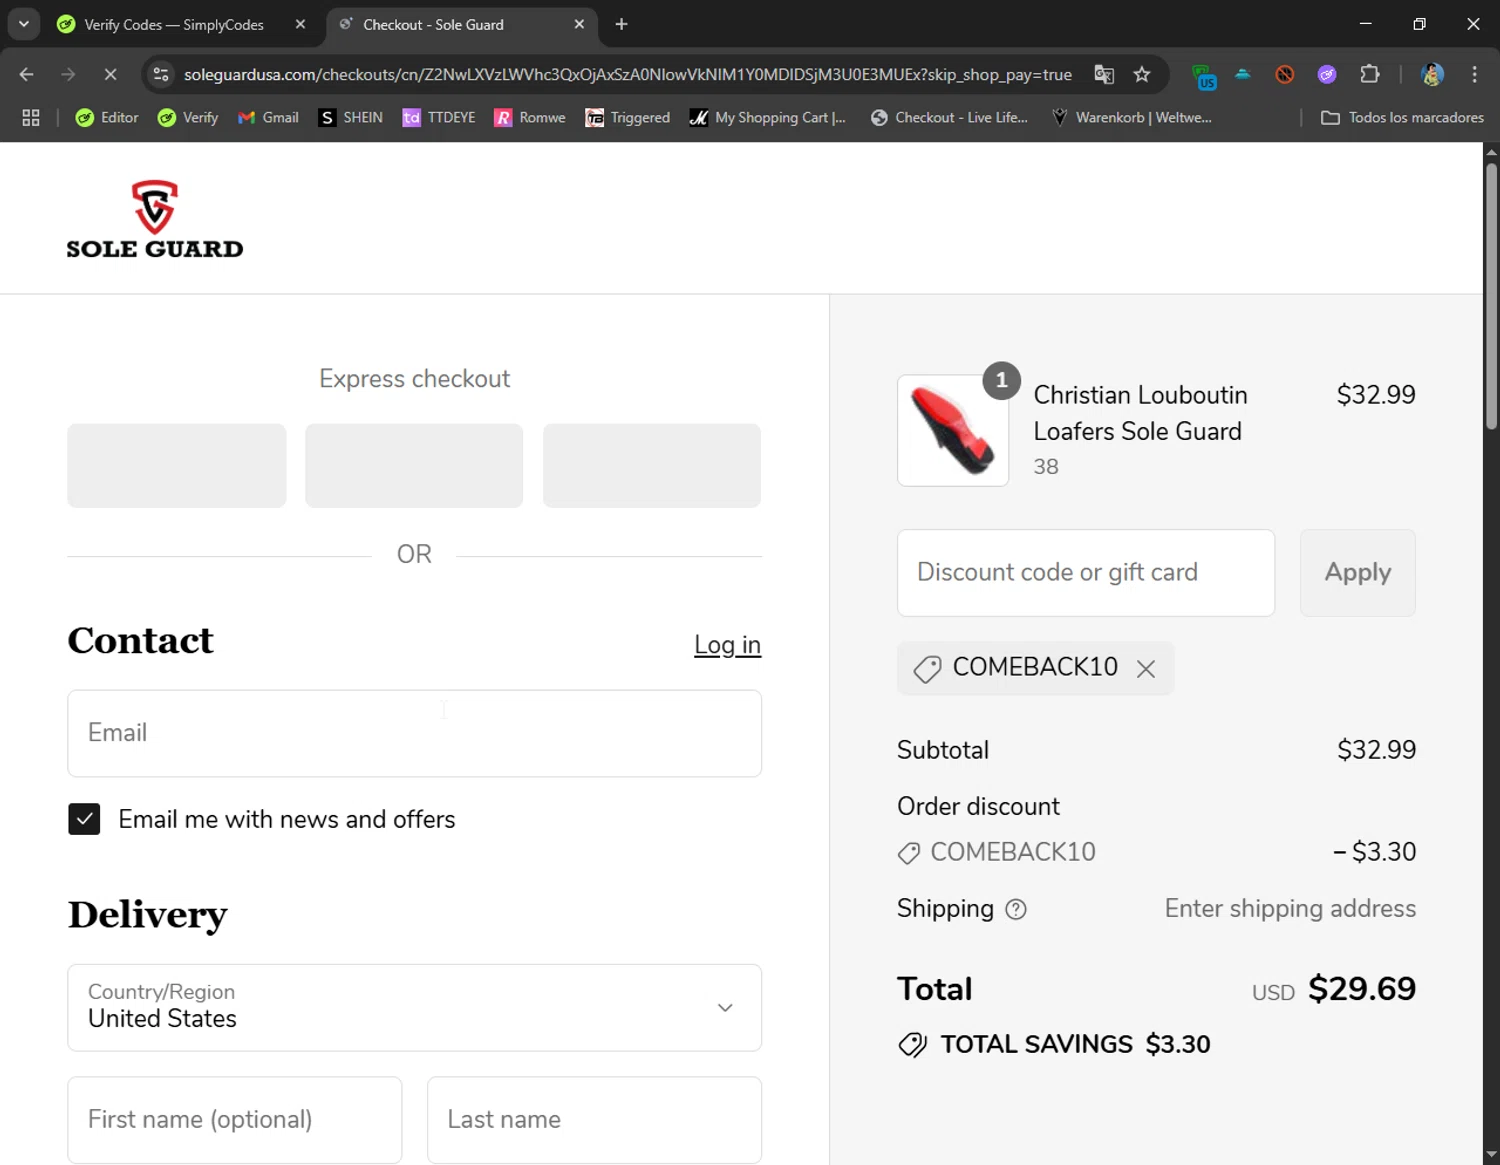Screen dimensions: 1500x1165
Task: Click the loafers sole guard product thumbnail
Action: coord(953,431)
